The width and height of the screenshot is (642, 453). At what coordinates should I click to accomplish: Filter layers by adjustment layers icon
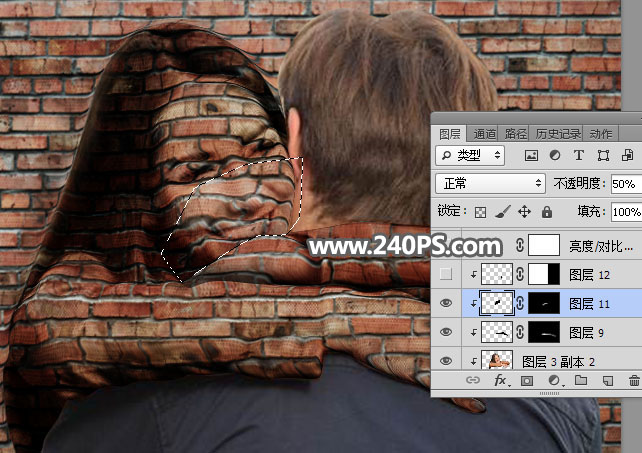(x=555, y=155)
